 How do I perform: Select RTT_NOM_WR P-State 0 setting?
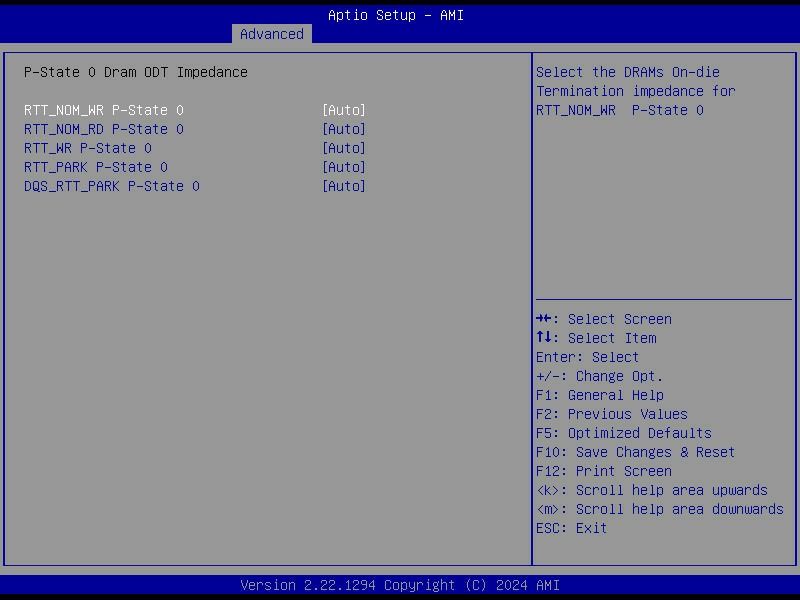tap(104, 110)
